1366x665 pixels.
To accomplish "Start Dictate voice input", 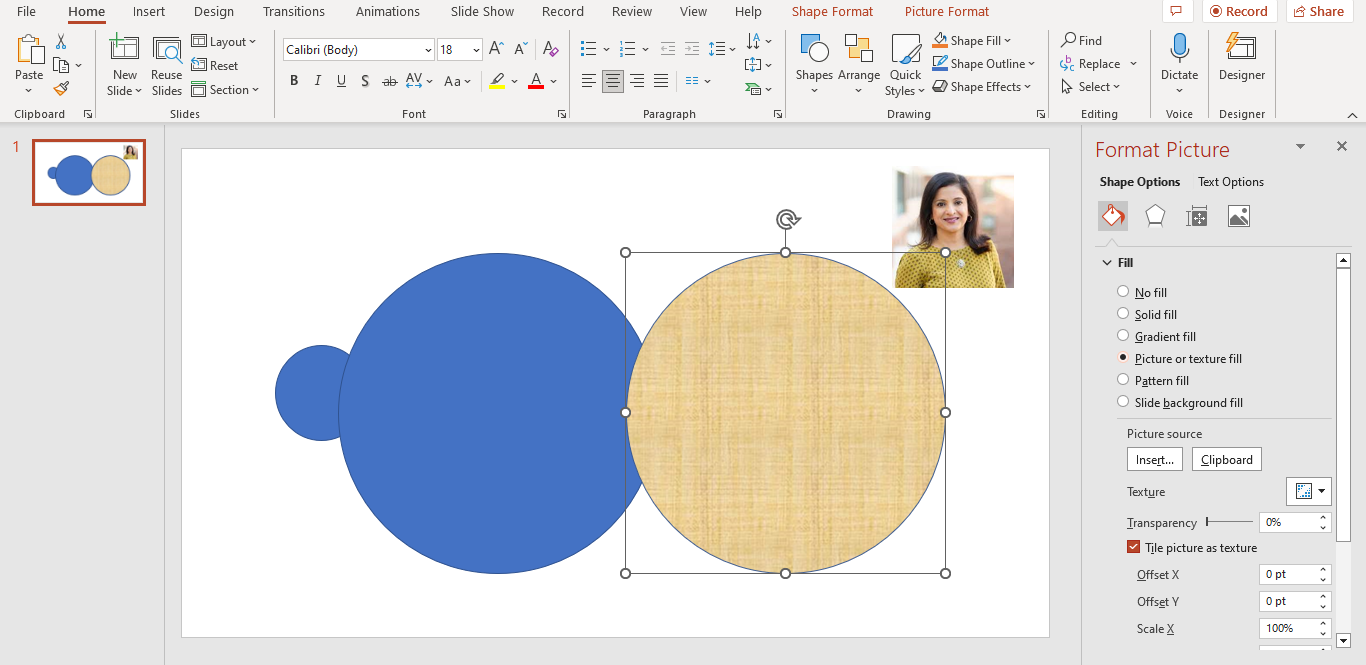I will click(x=1179, y=60).
